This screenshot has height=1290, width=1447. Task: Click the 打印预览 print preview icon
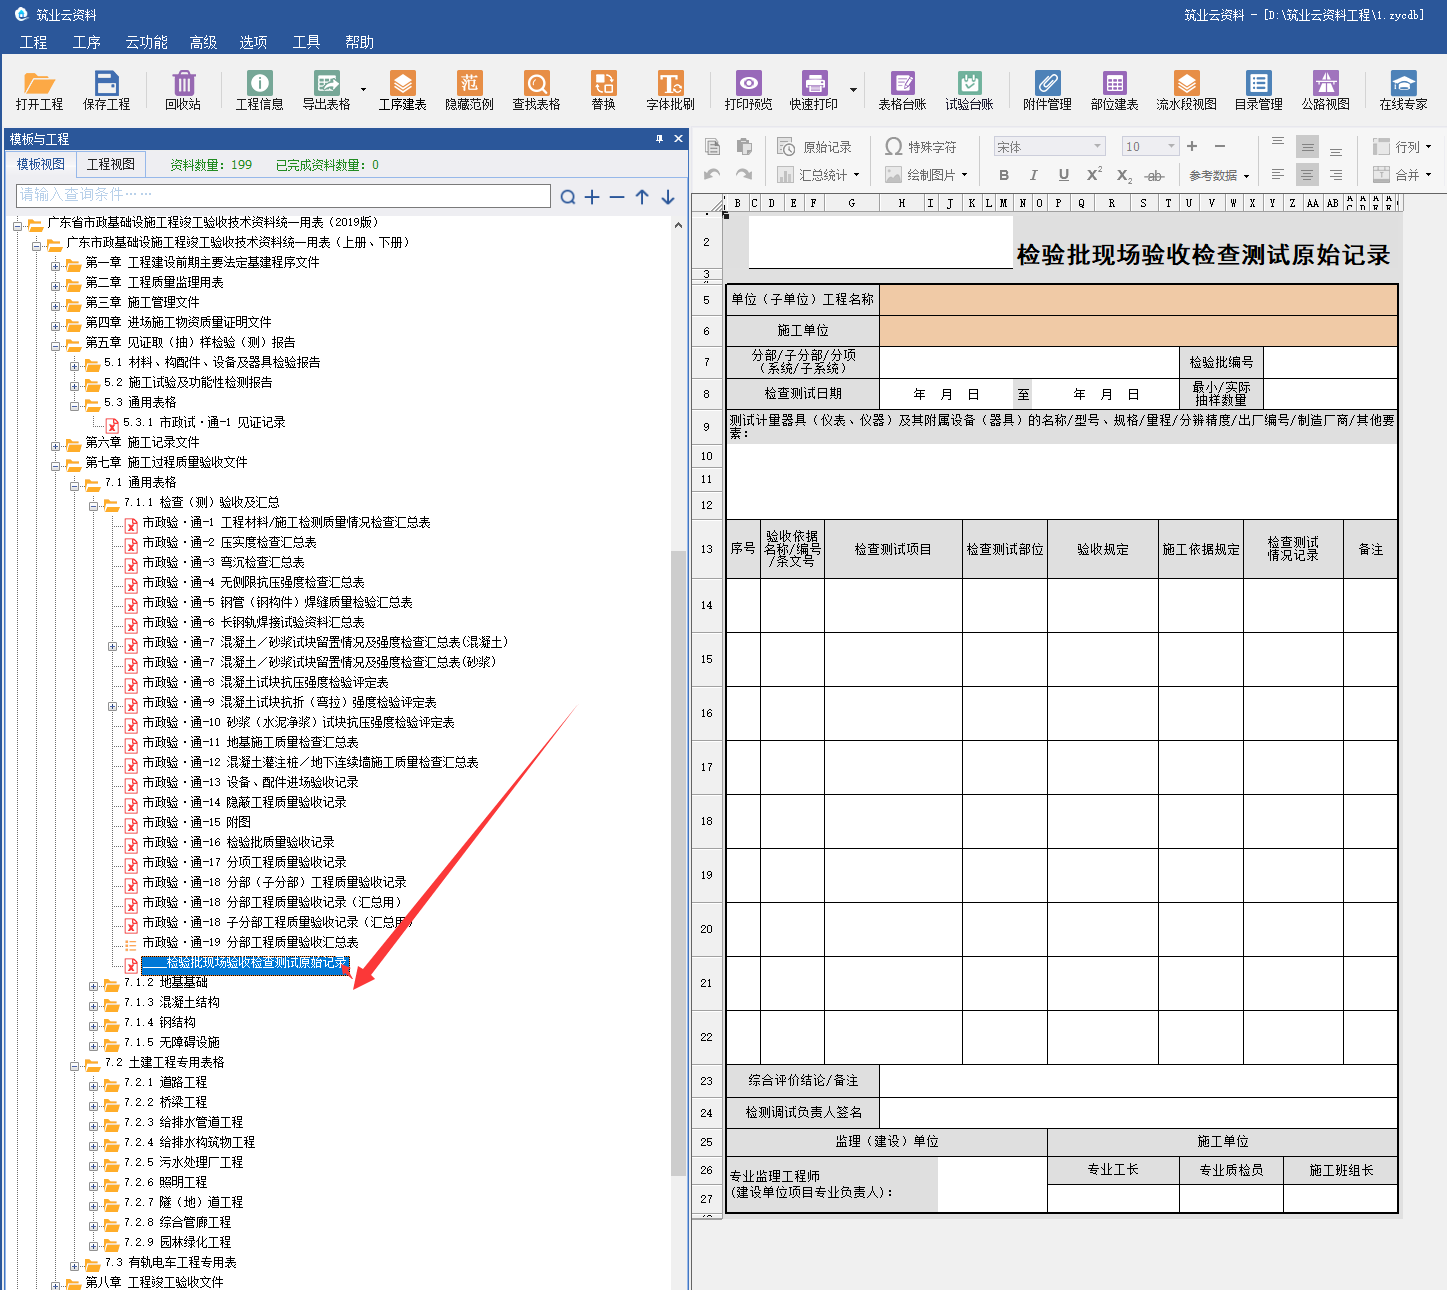tap(748, 90)
